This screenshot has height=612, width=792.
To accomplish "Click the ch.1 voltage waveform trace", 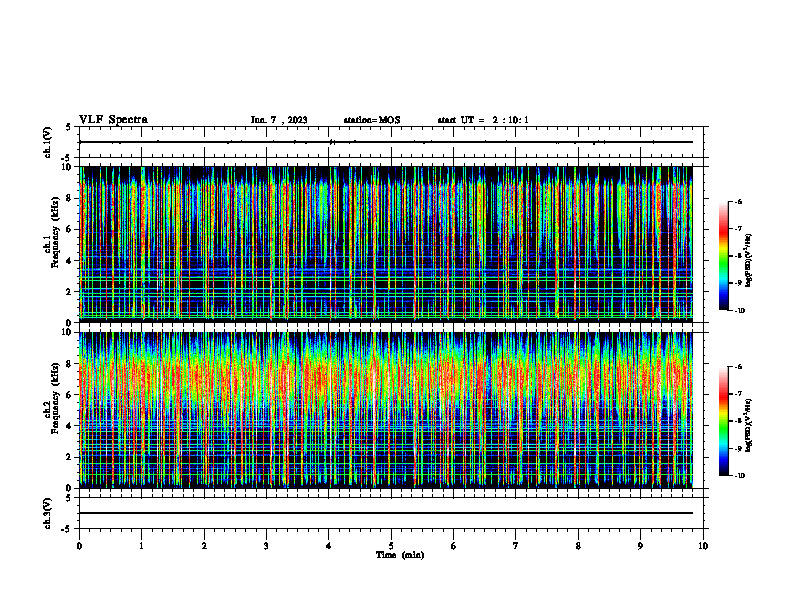I will click(x=386, y=142).
